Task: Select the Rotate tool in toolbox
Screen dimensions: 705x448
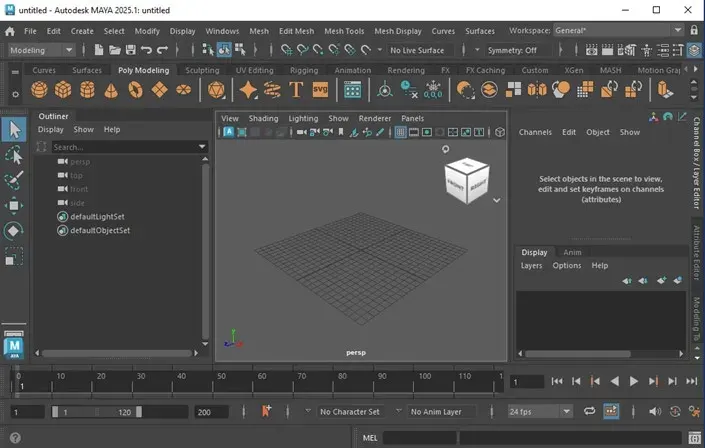Action: pyautogui.click(x=13, y=231)
